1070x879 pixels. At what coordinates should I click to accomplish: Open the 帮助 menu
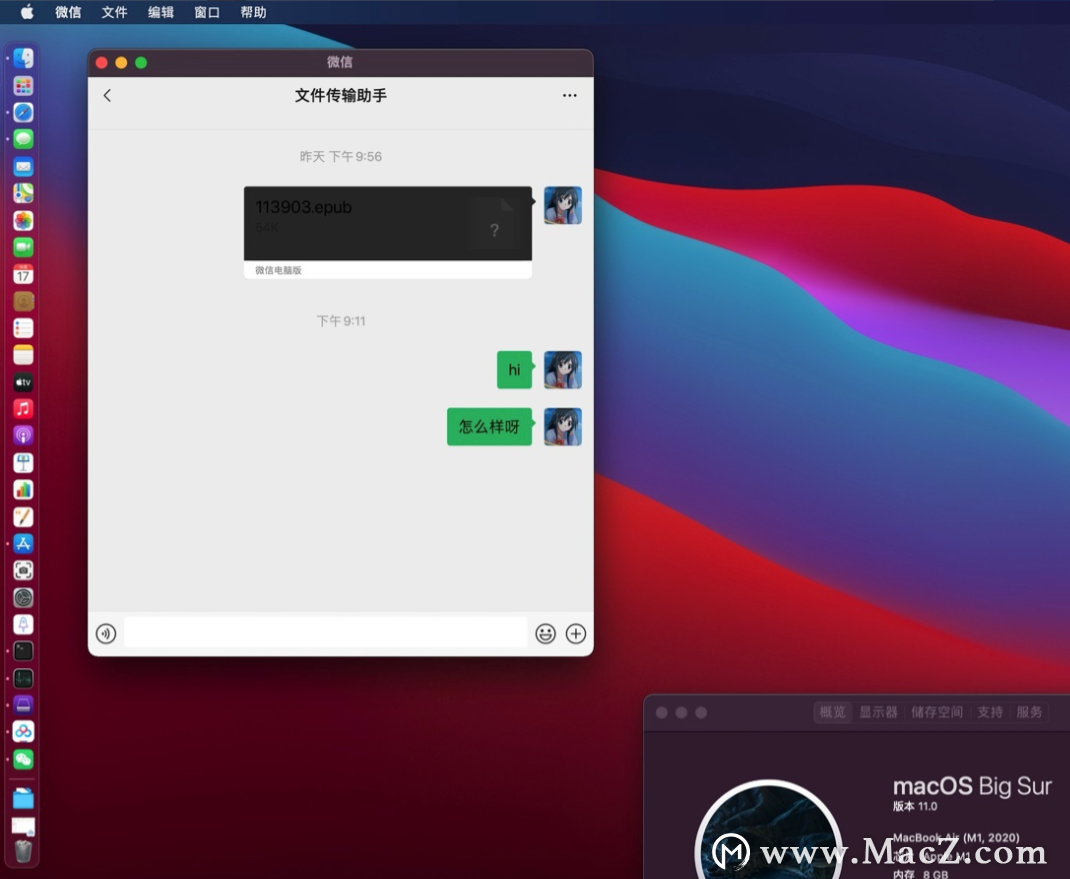[253, 12]
